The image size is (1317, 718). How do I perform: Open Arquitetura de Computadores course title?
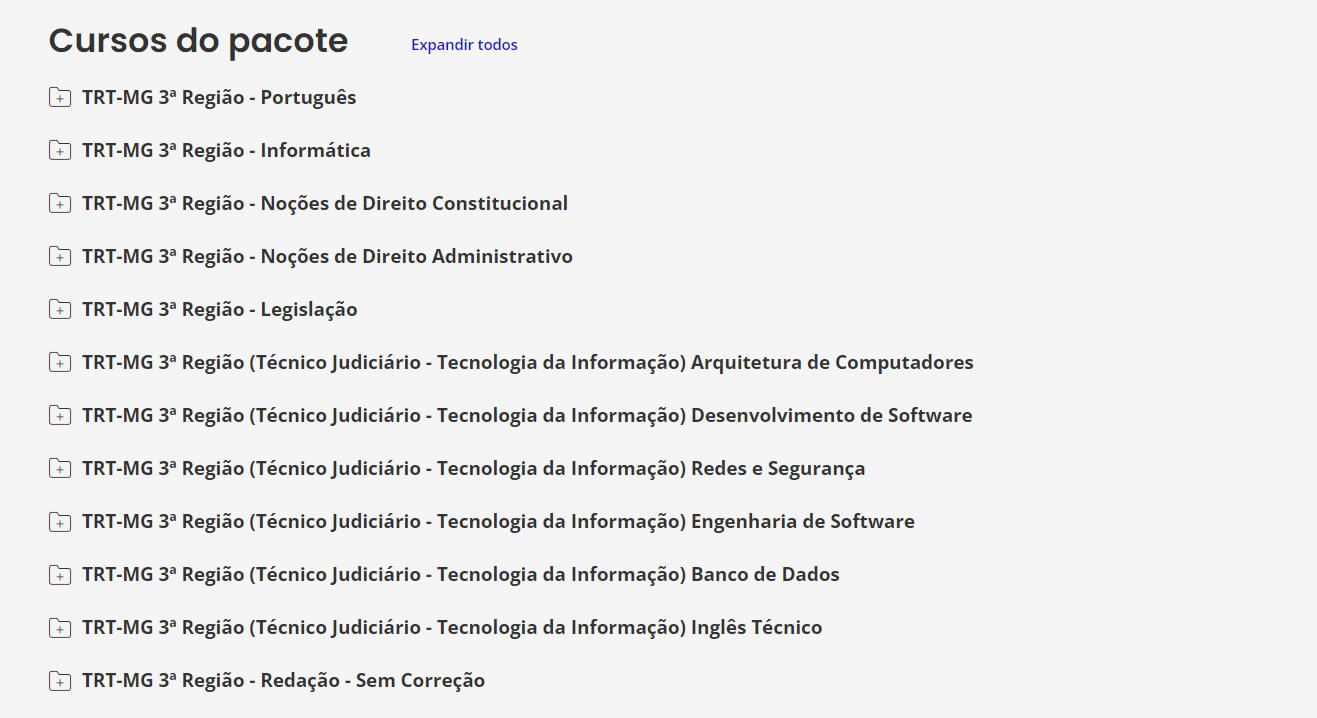click(527, 363)
